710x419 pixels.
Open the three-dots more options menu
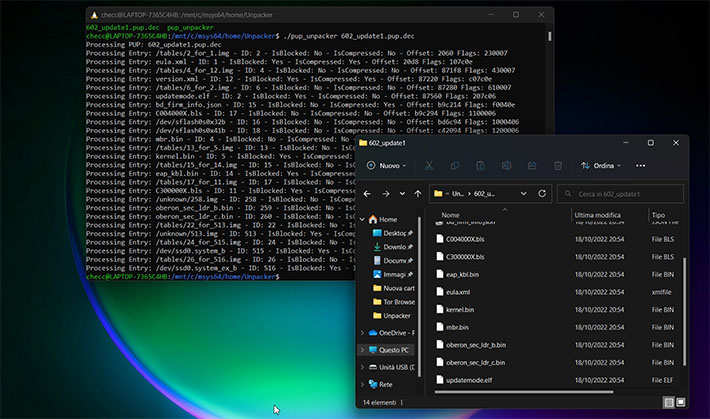640,166
